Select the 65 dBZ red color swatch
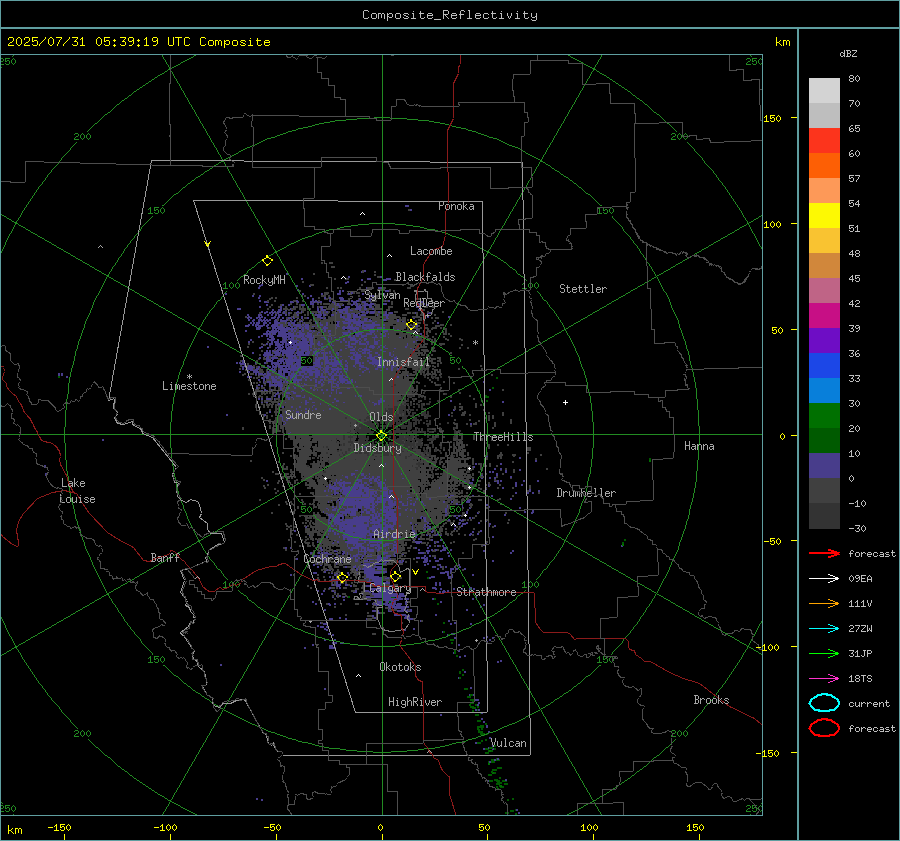This screenshot has height=841, width=900. tap(824, 140)
